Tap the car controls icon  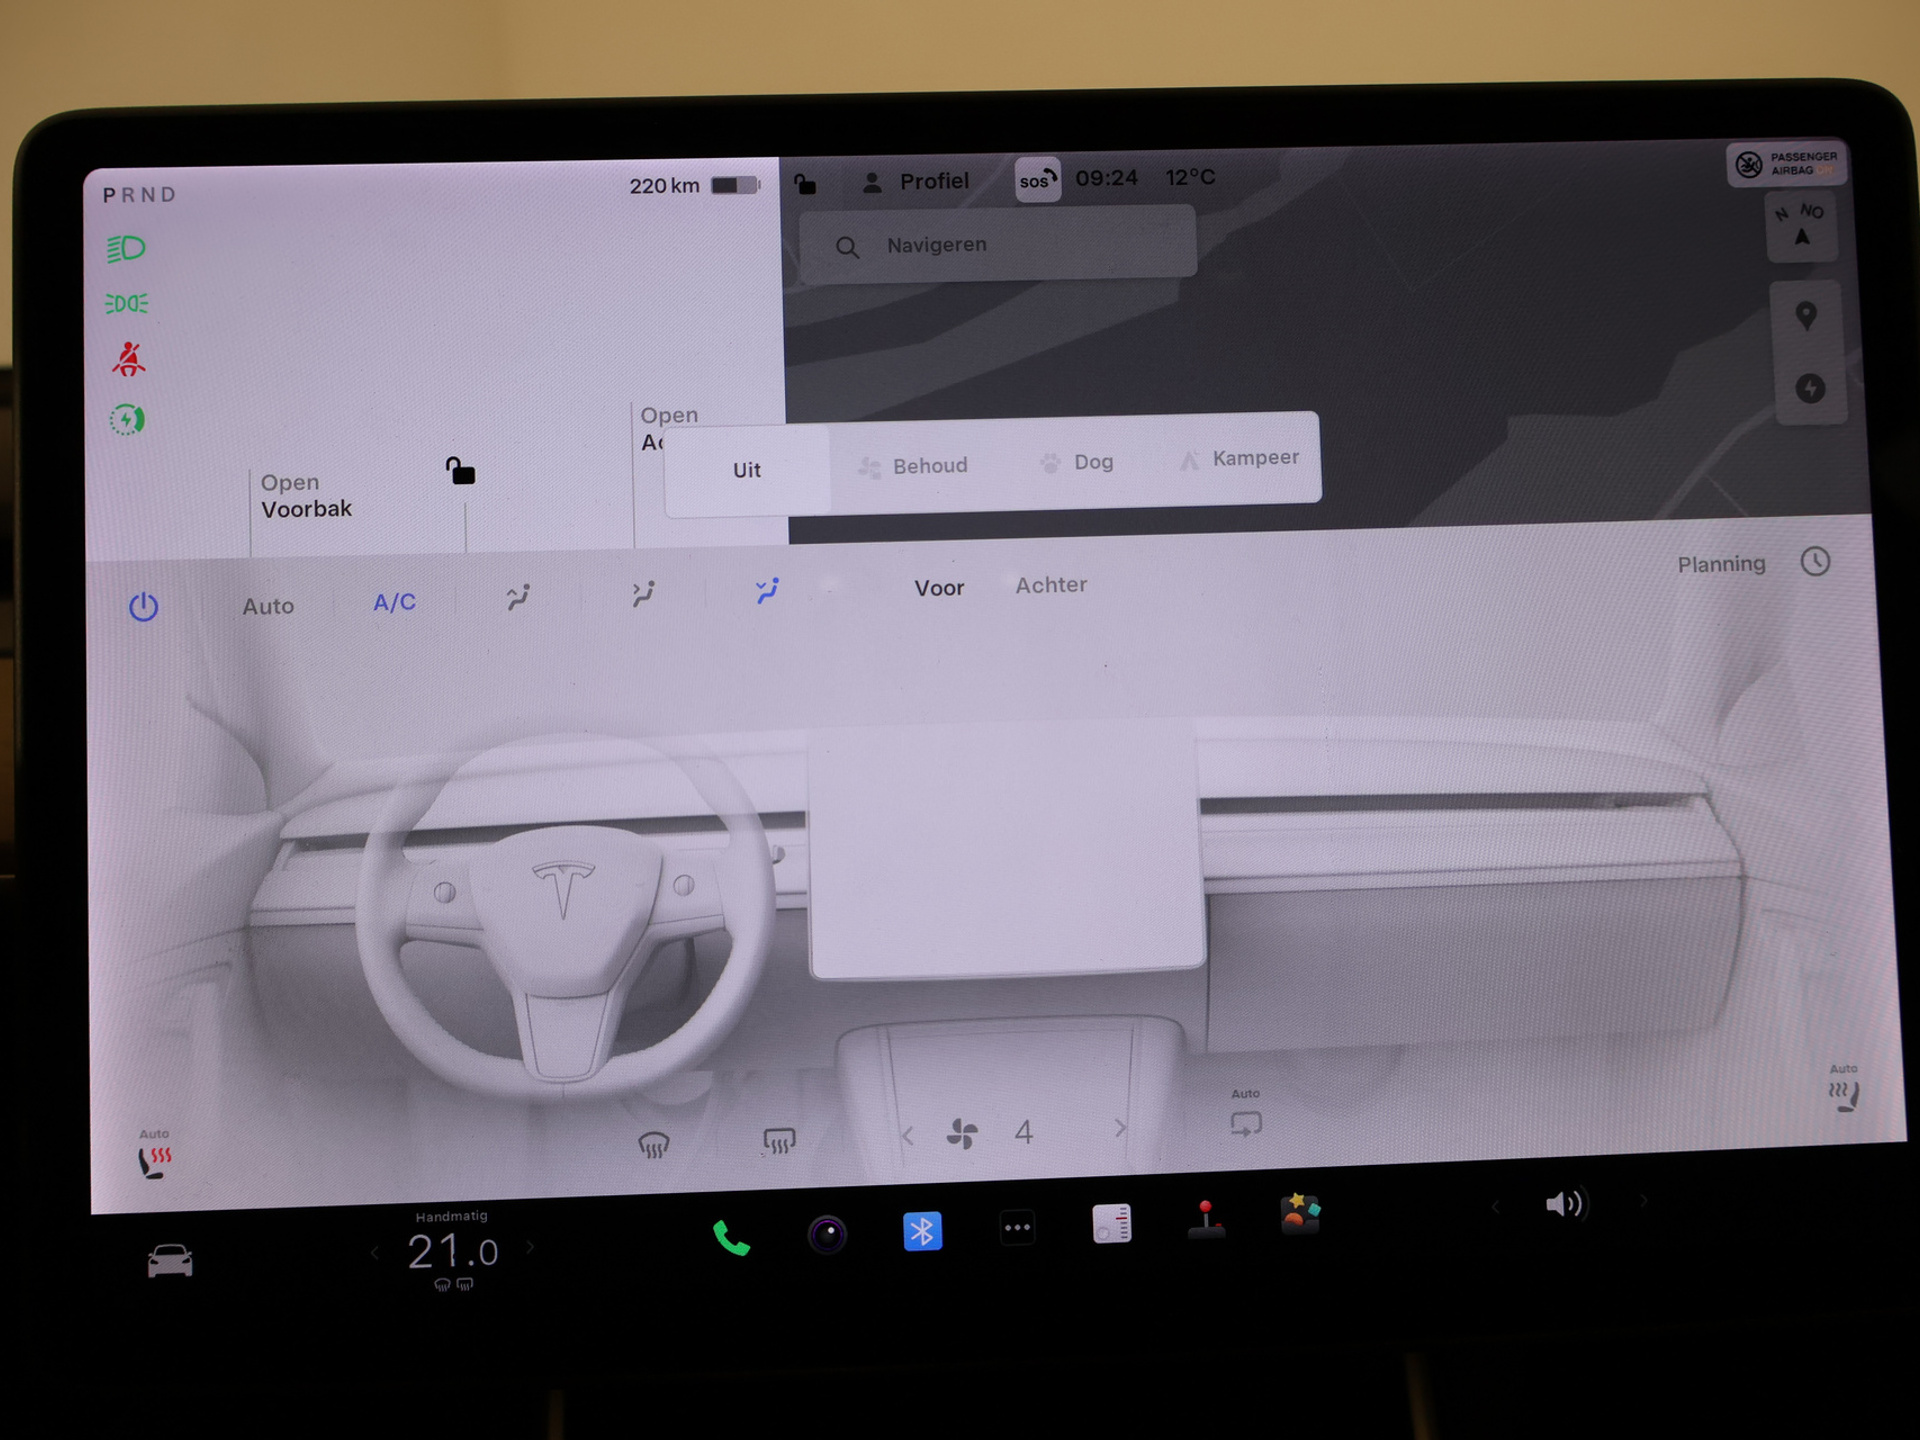(x=170, y=1260)
